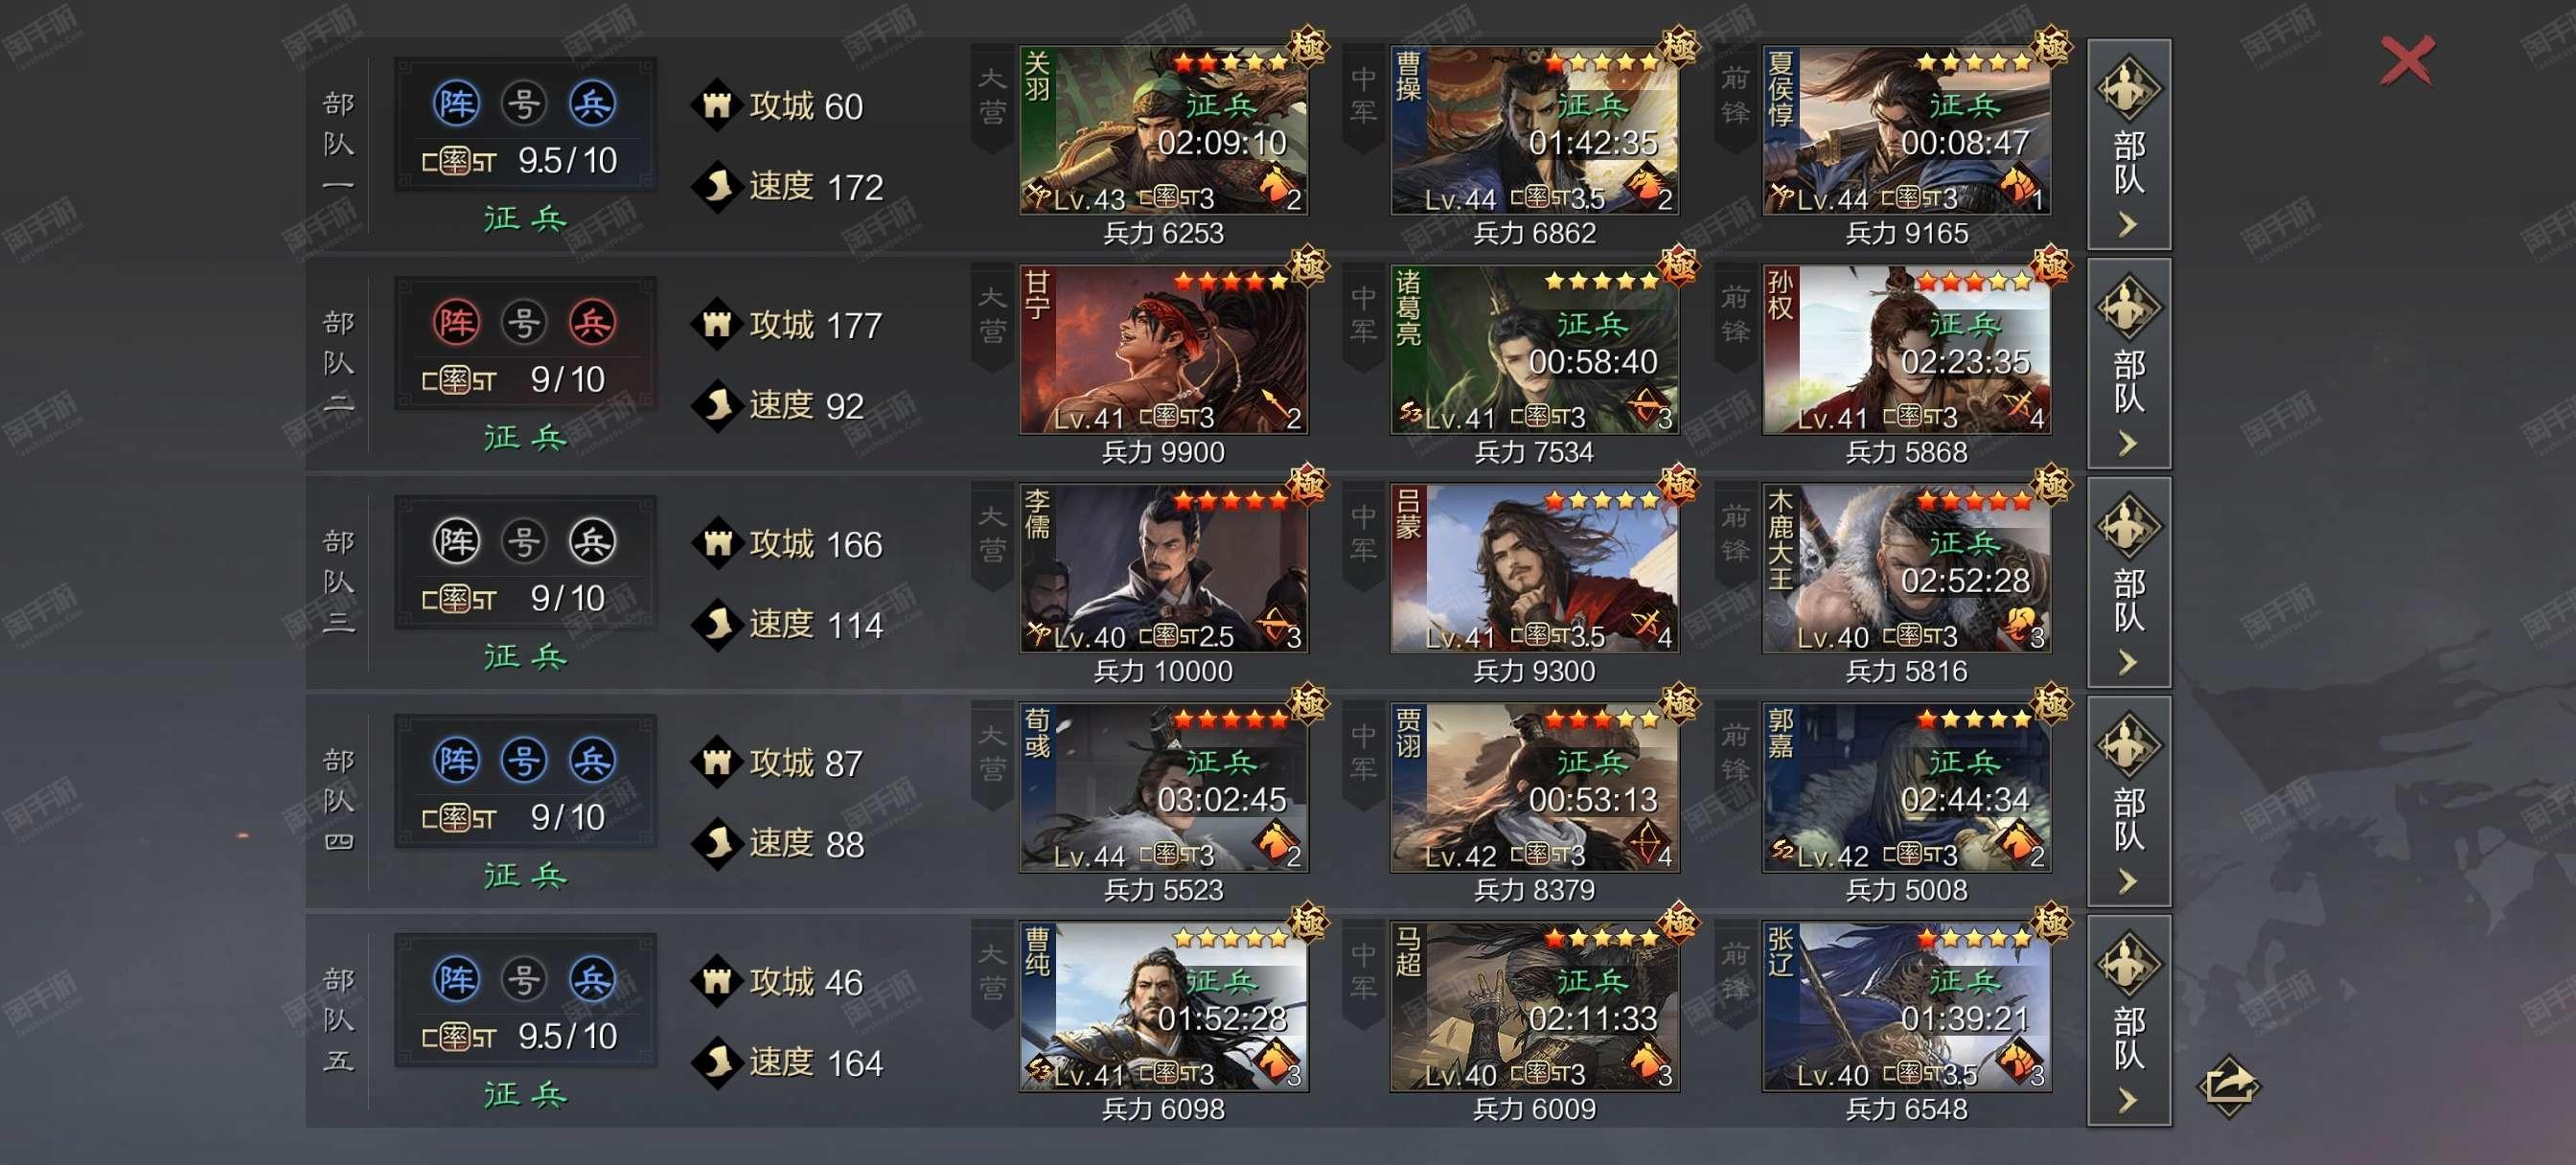Close the troop panel with red X
The width and height of the screenshot is (2576, 1165).
pos(2407,61)
